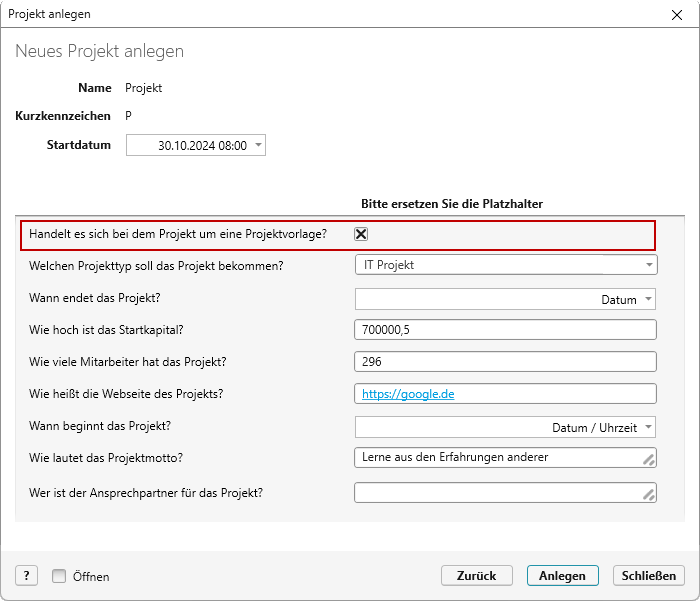Open the https://google.de link
This screenshot has height=601, width=700.
(x=408, y=394)
